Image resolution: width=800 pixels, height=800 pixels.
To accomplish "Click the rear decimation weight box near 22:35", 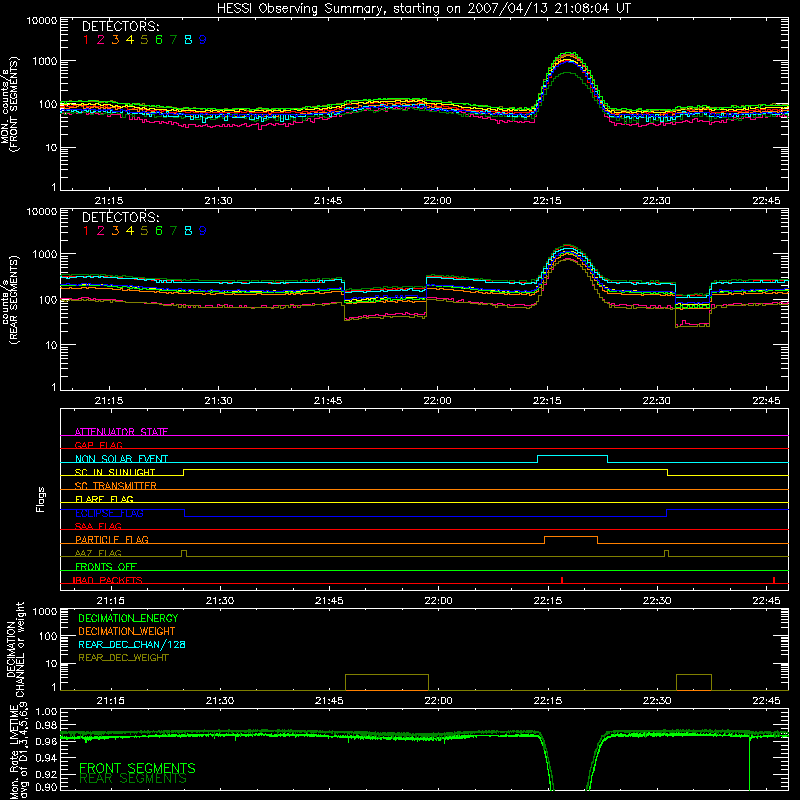I will pyautogui.click(x=694, y=682).
